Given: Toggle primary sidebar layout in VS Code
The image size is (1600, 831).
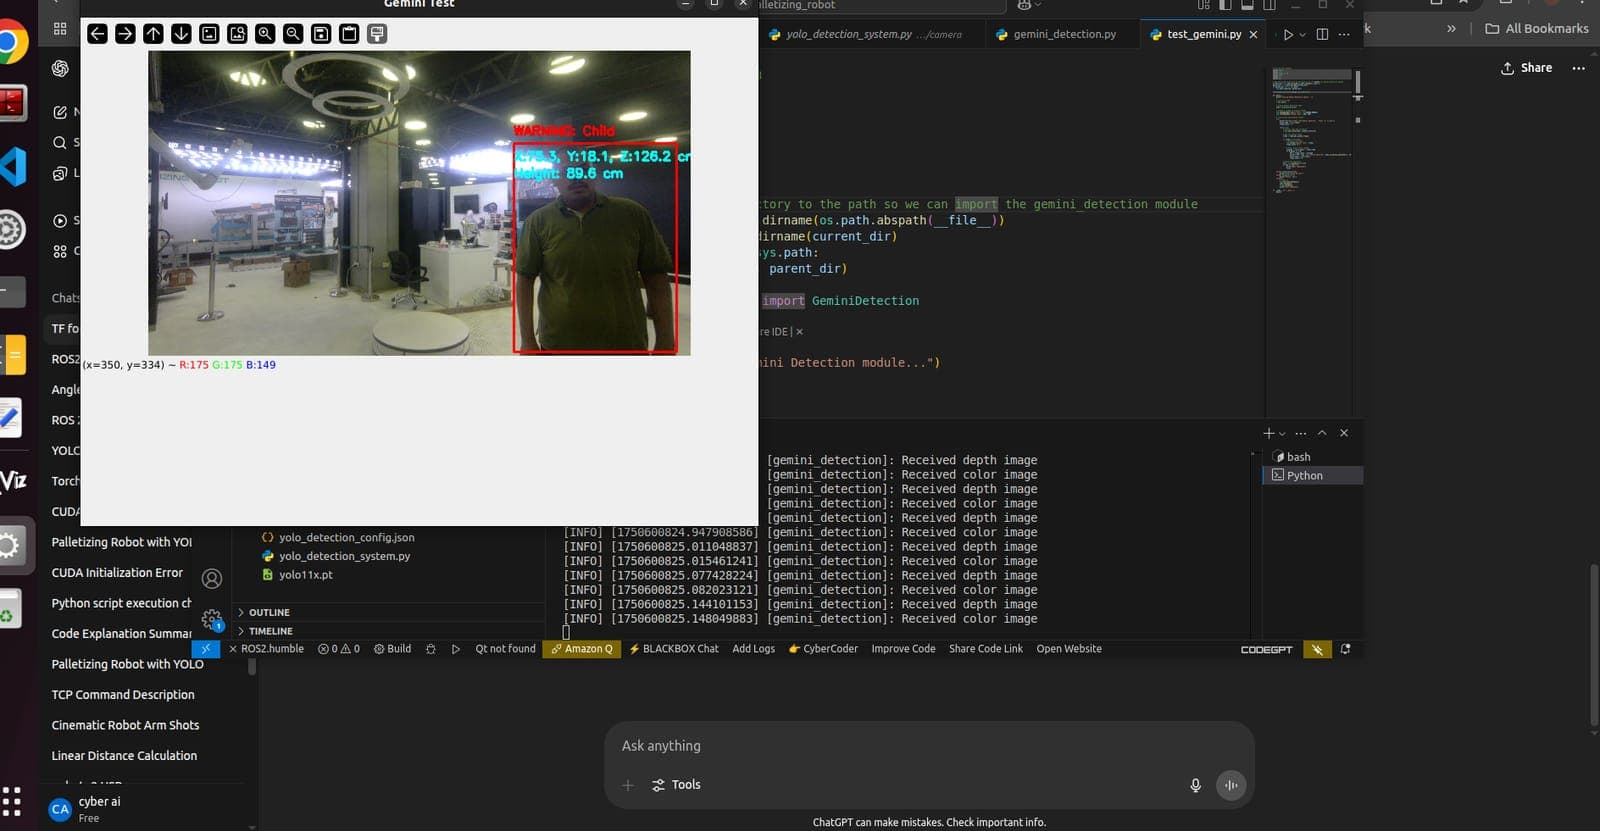Looking at the screenshot, I should tap(1225, 5).
